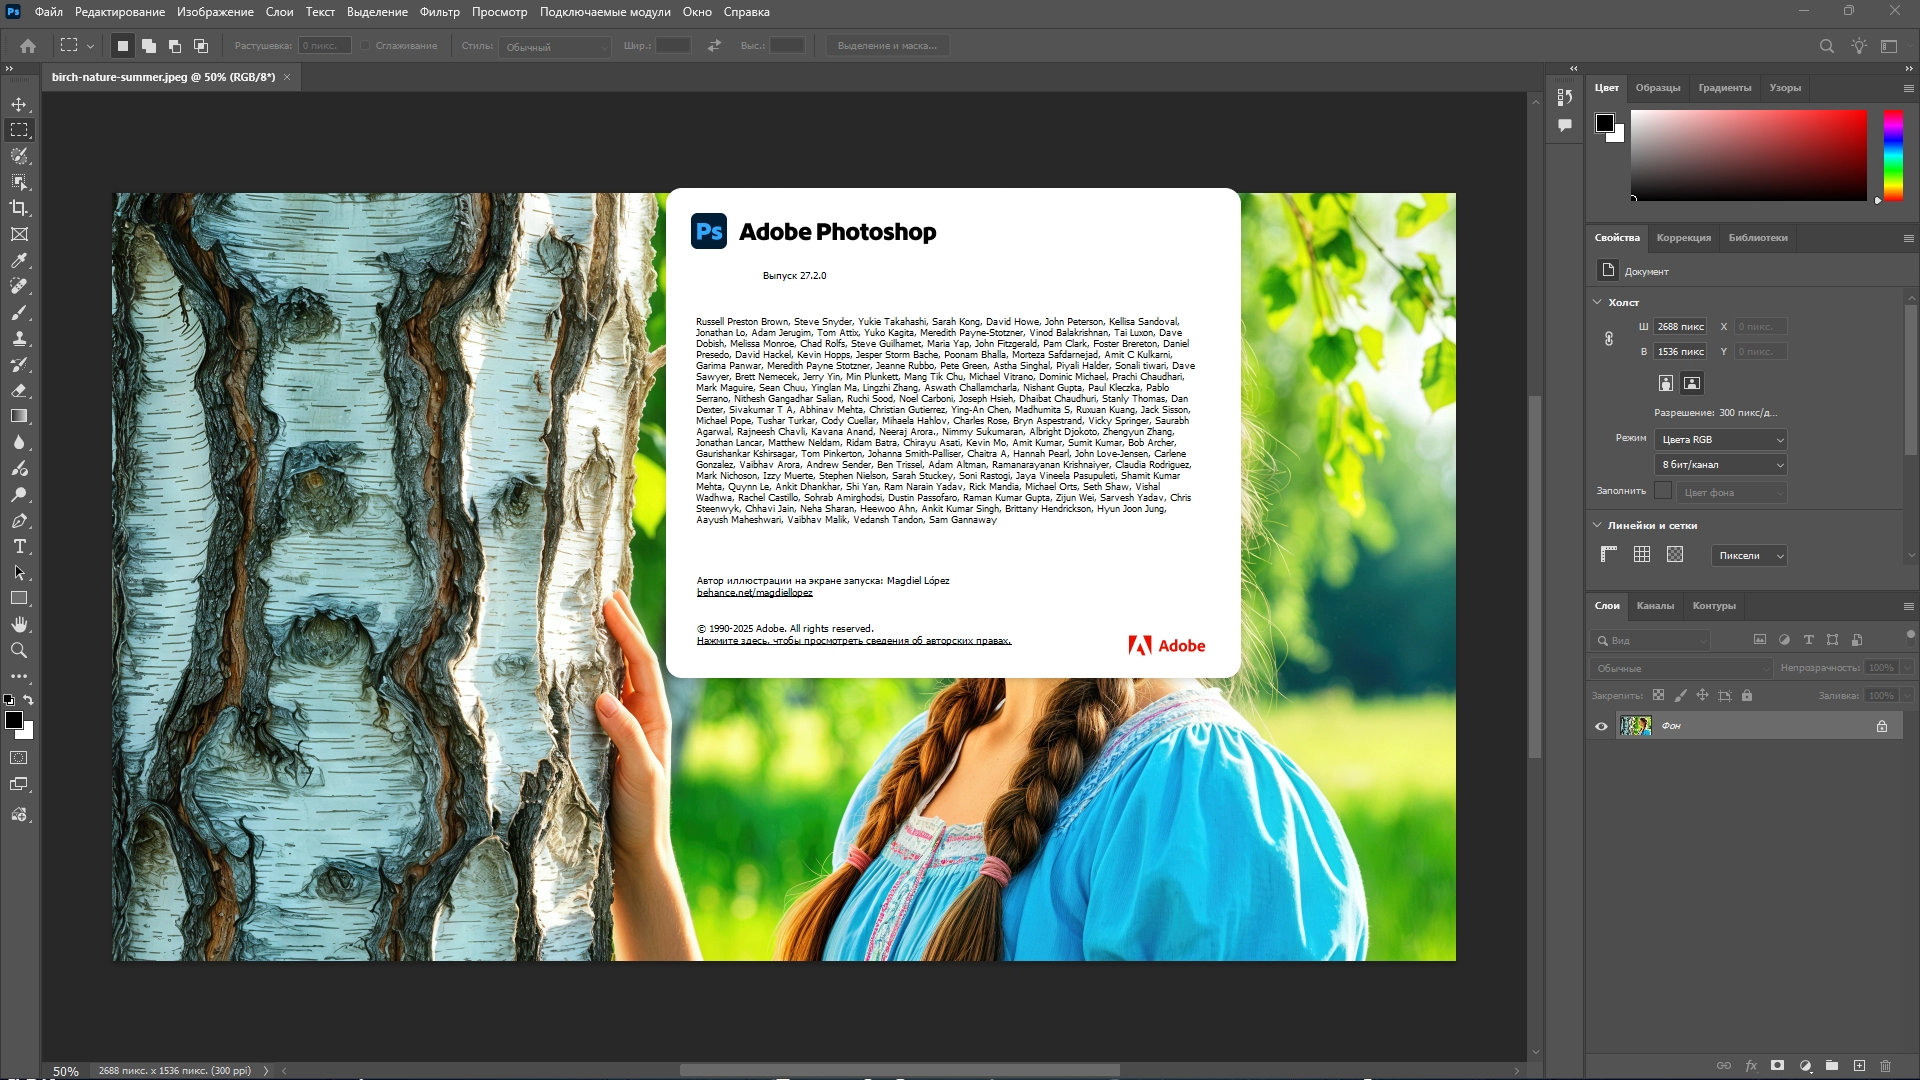Enable the Сглаживание checkbox

pyautogui.click(x=366, y=46)
